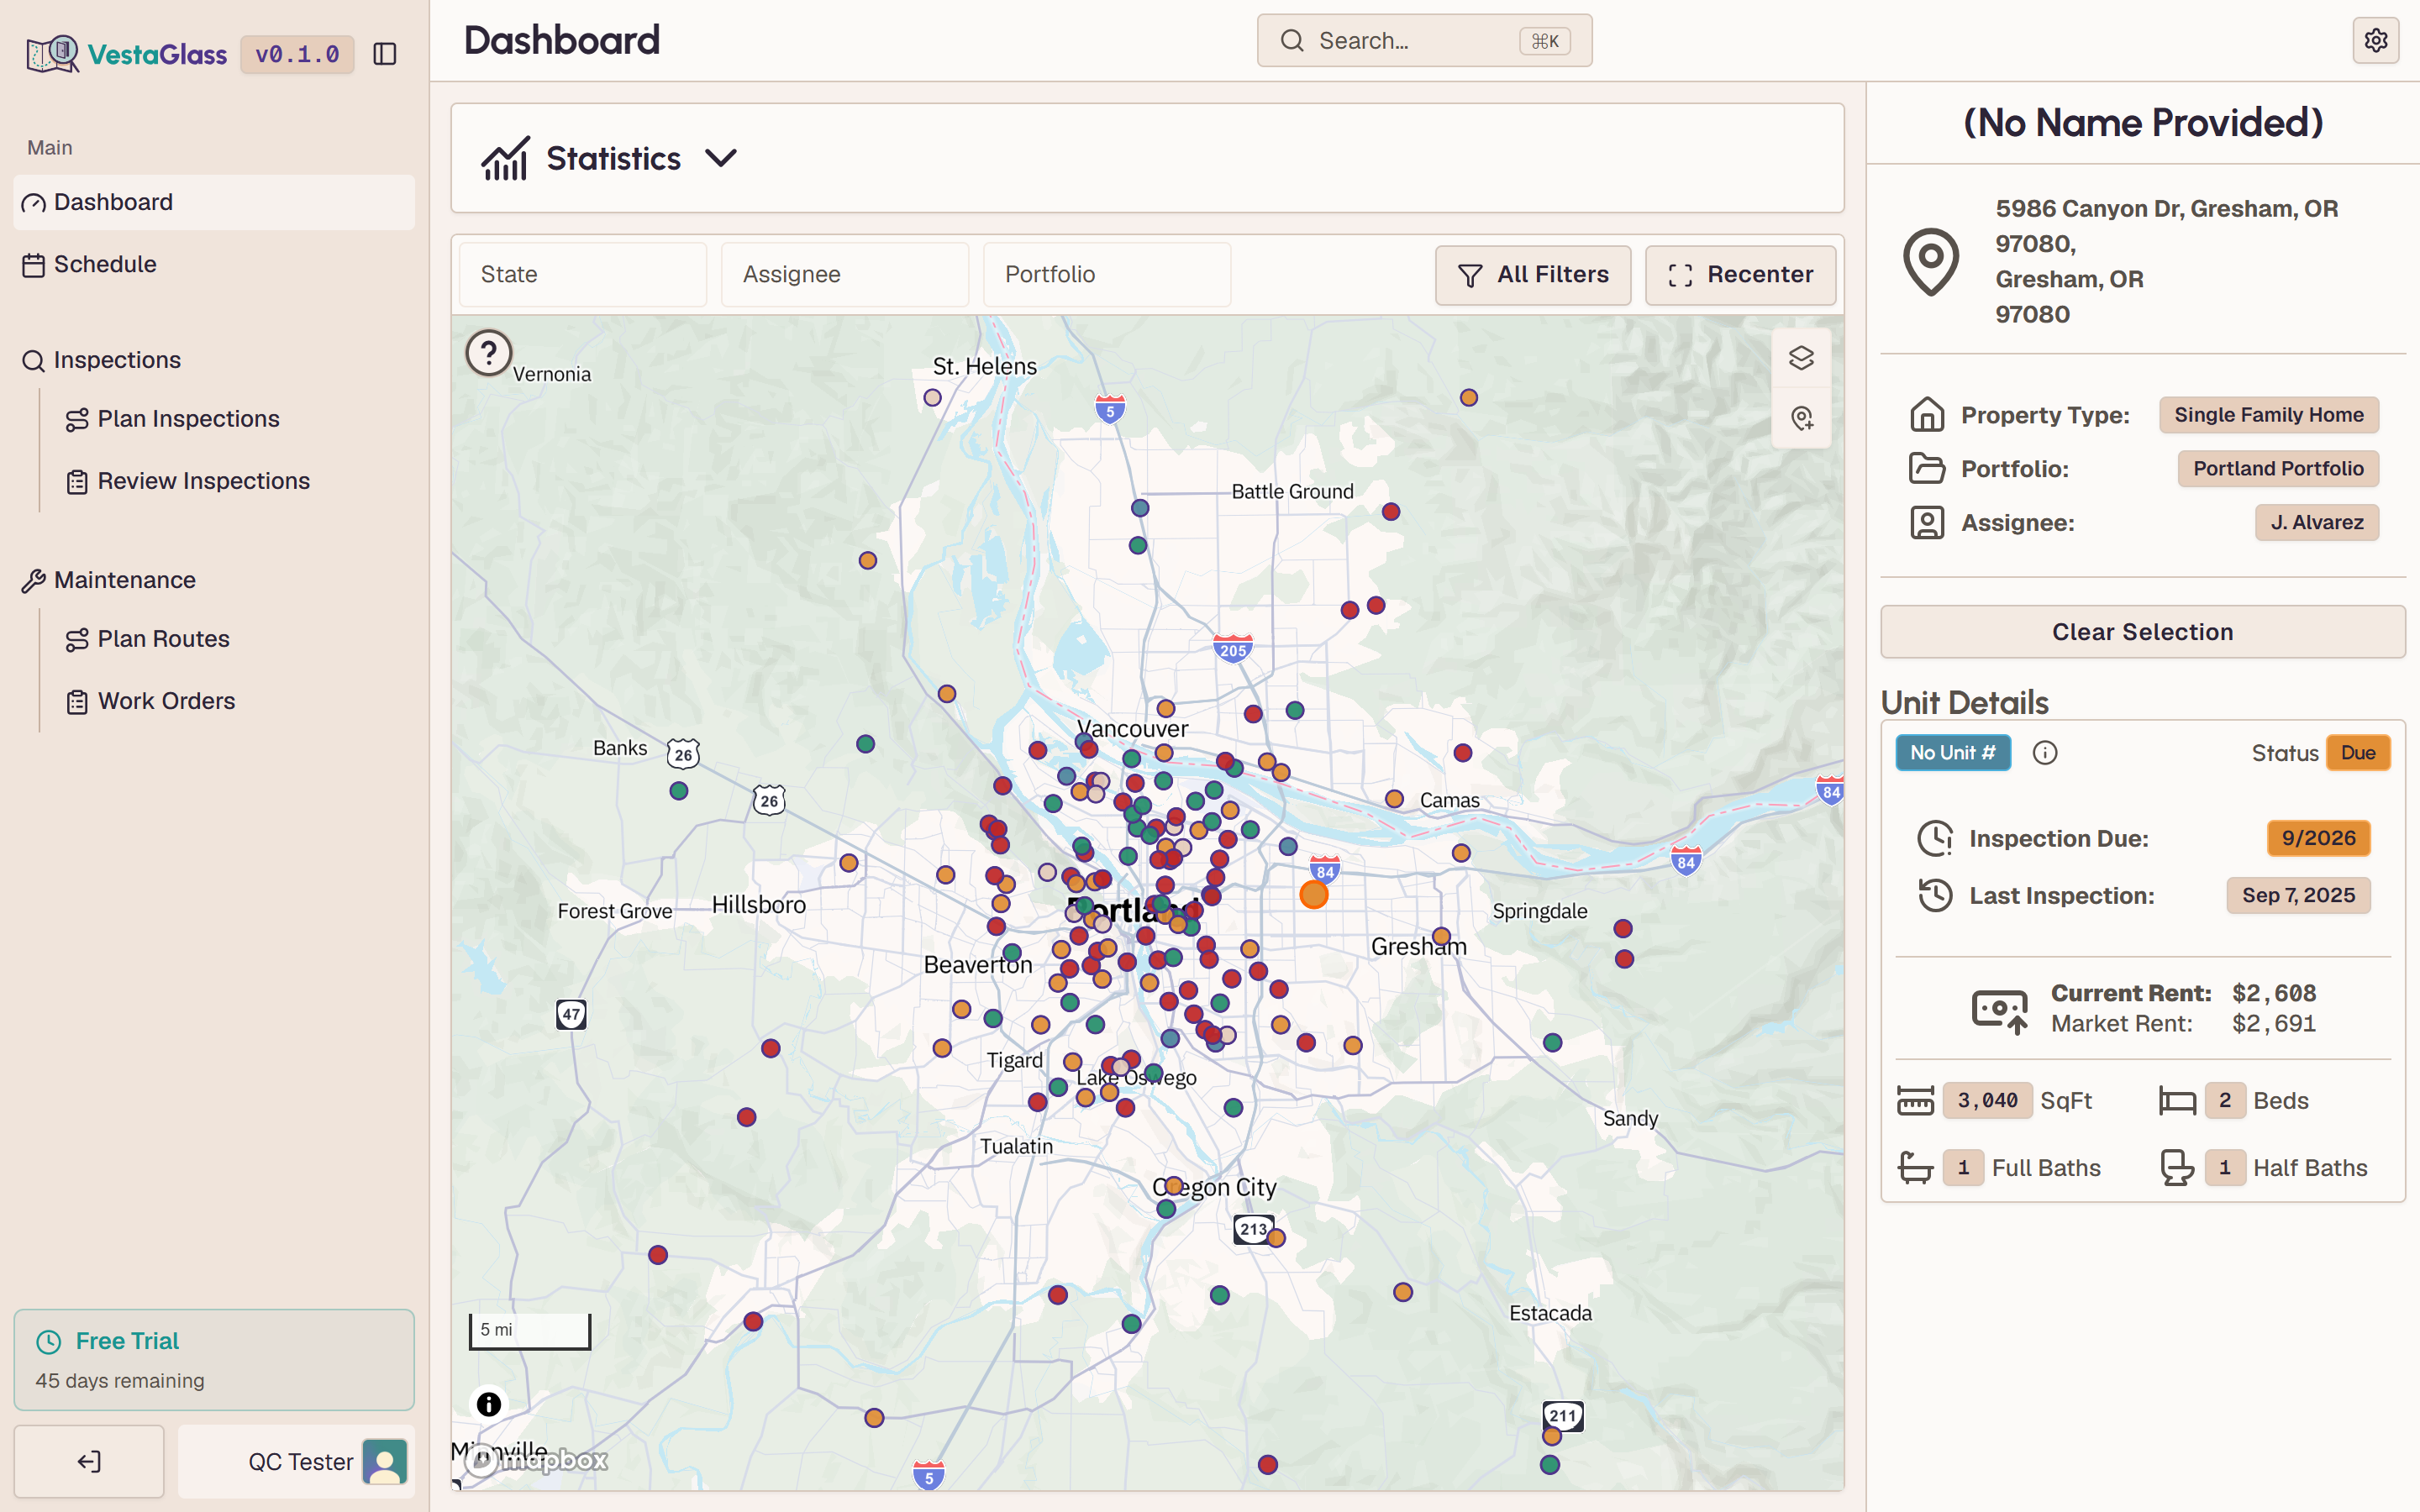Click the No Unit # badge
Screen dimensions: 2420x1512
point(1953,753)
